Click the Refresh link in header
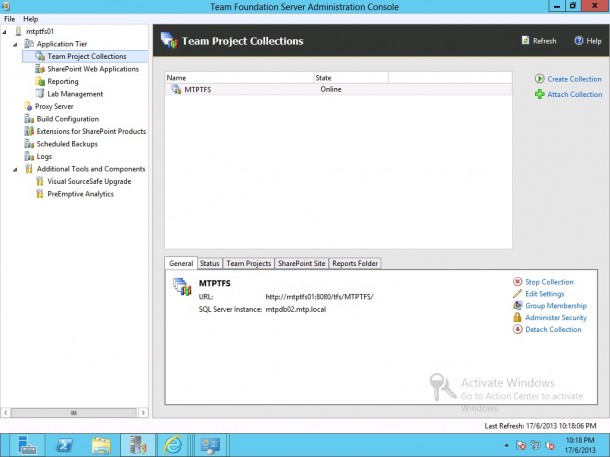Screen dimensions: 610x457 [x=539, y=41]
